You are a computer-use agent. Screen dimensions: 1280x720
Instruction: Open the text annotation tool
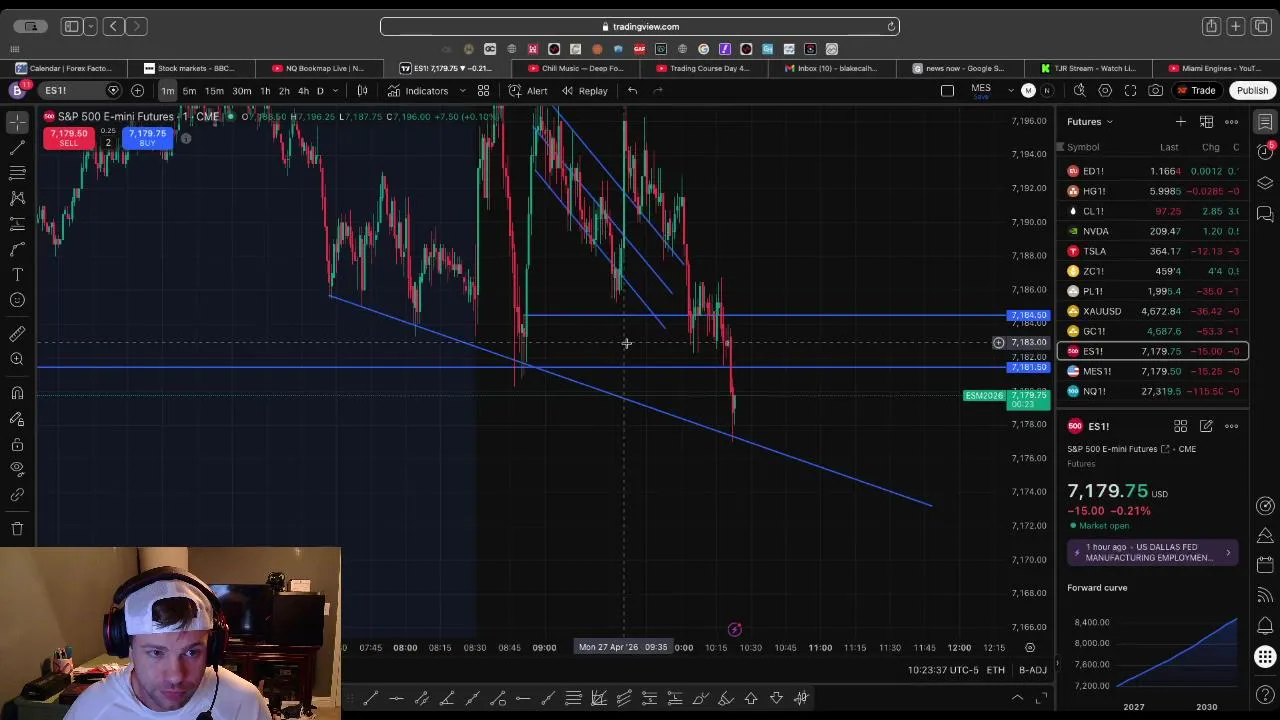(x=17, y=274)
